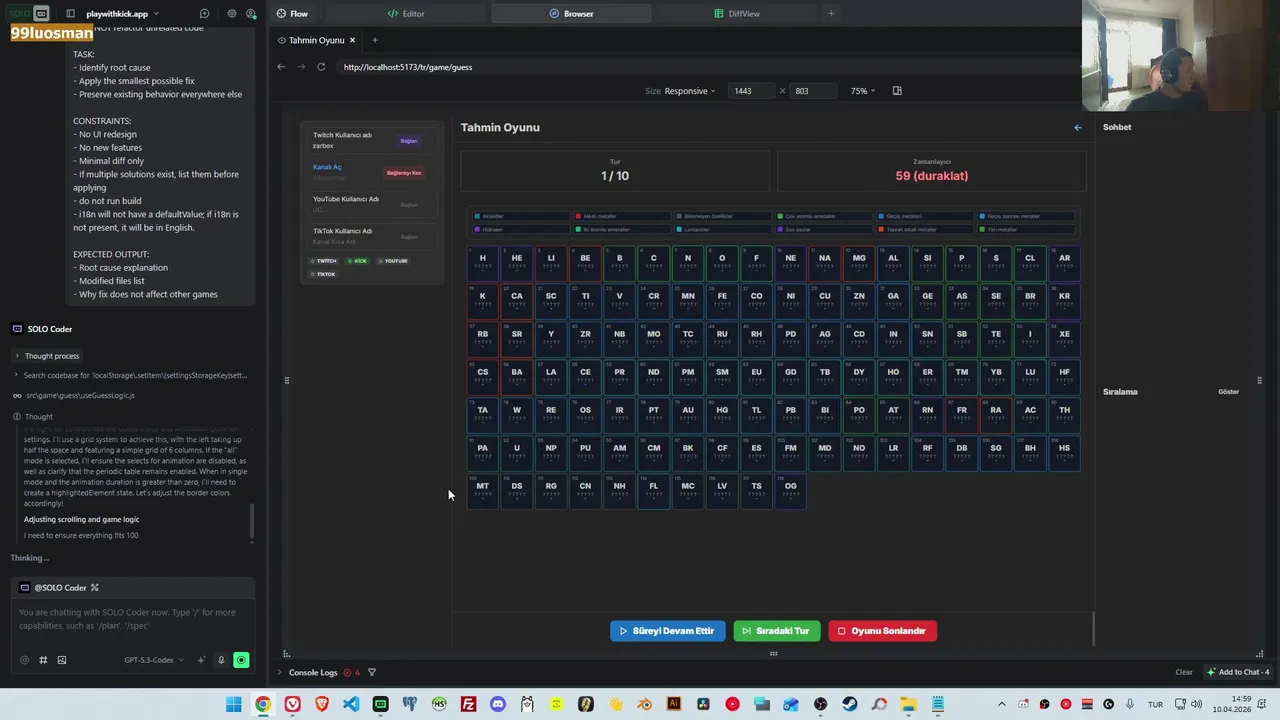Viewport: 1280px width, 720px height.
Task: Open the GPT-5.3-Codex model dropdown
Action: 153,660
